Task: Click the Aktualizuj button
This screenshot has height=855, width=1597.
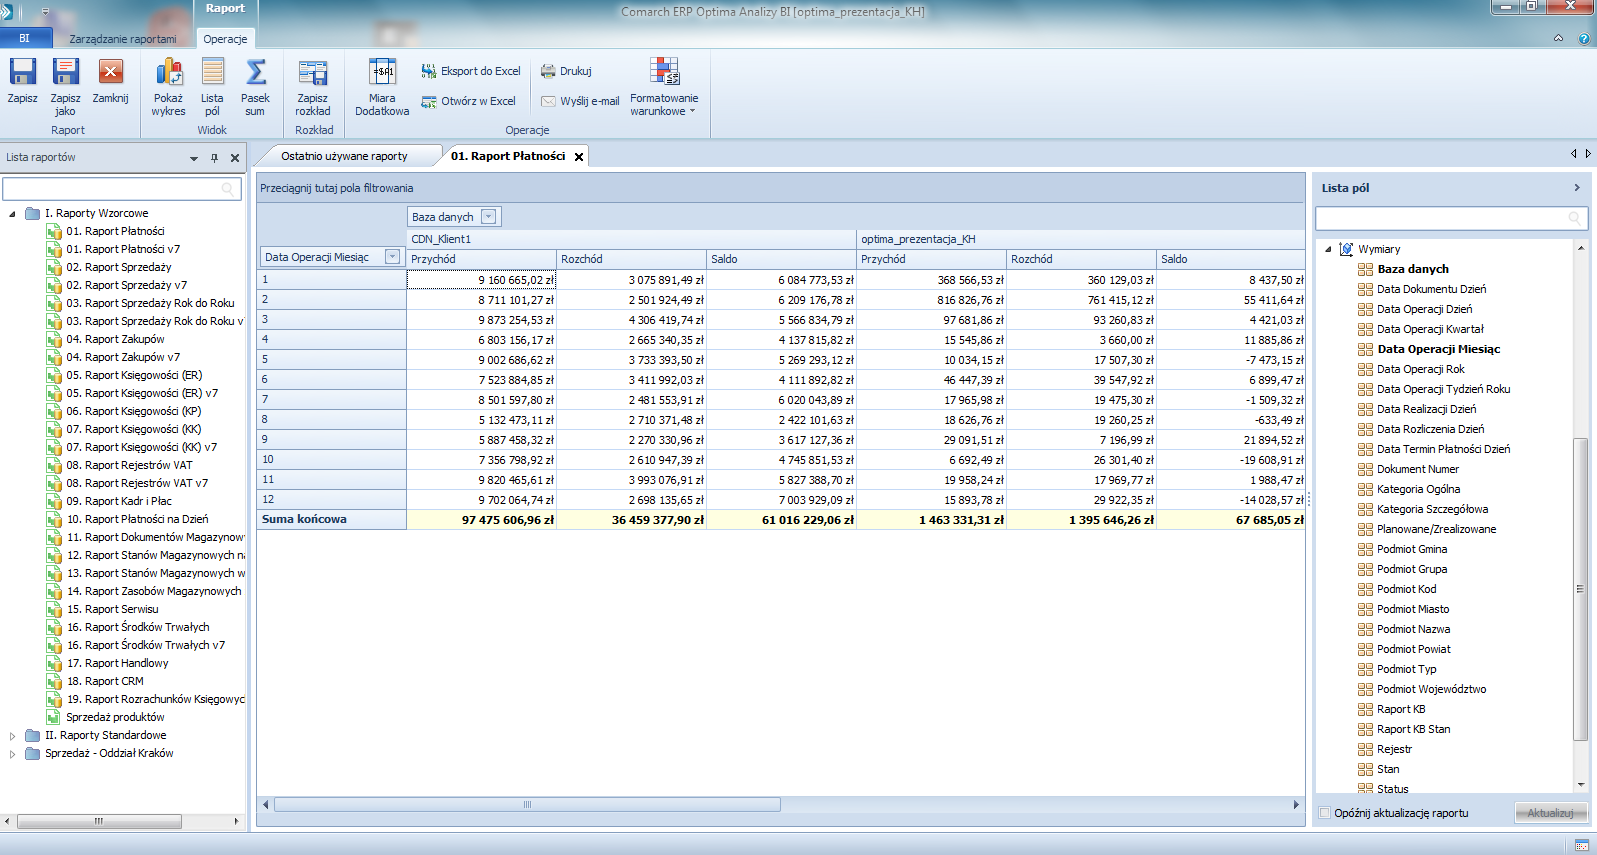Action: [1551, 813]
